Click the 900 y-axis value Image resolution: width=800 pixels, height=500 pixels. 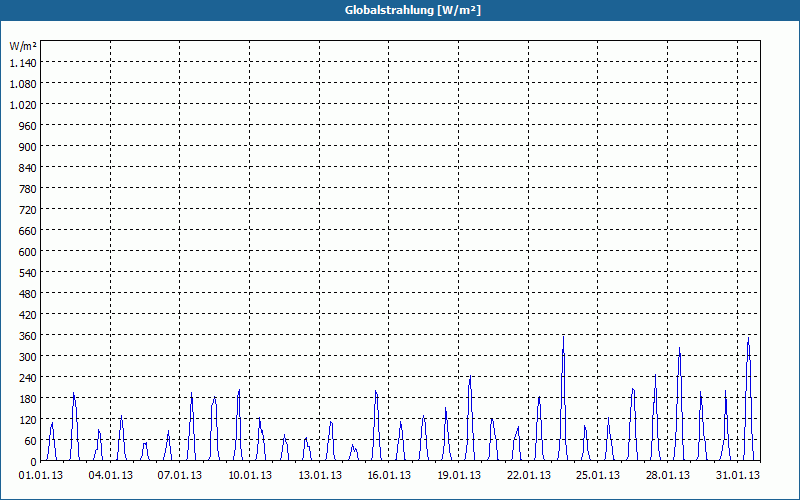point(28,146)
